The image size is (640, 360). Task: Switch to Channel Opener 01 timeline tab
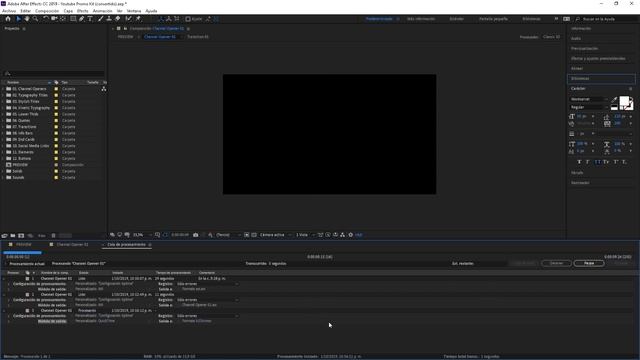(72, 244)
